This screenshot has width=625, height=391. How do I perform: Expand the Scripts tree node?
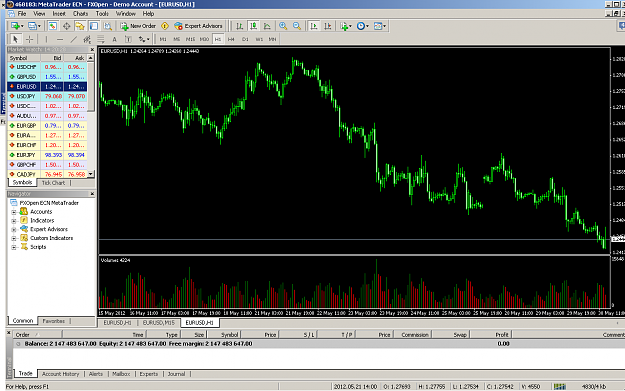(14, 247)
